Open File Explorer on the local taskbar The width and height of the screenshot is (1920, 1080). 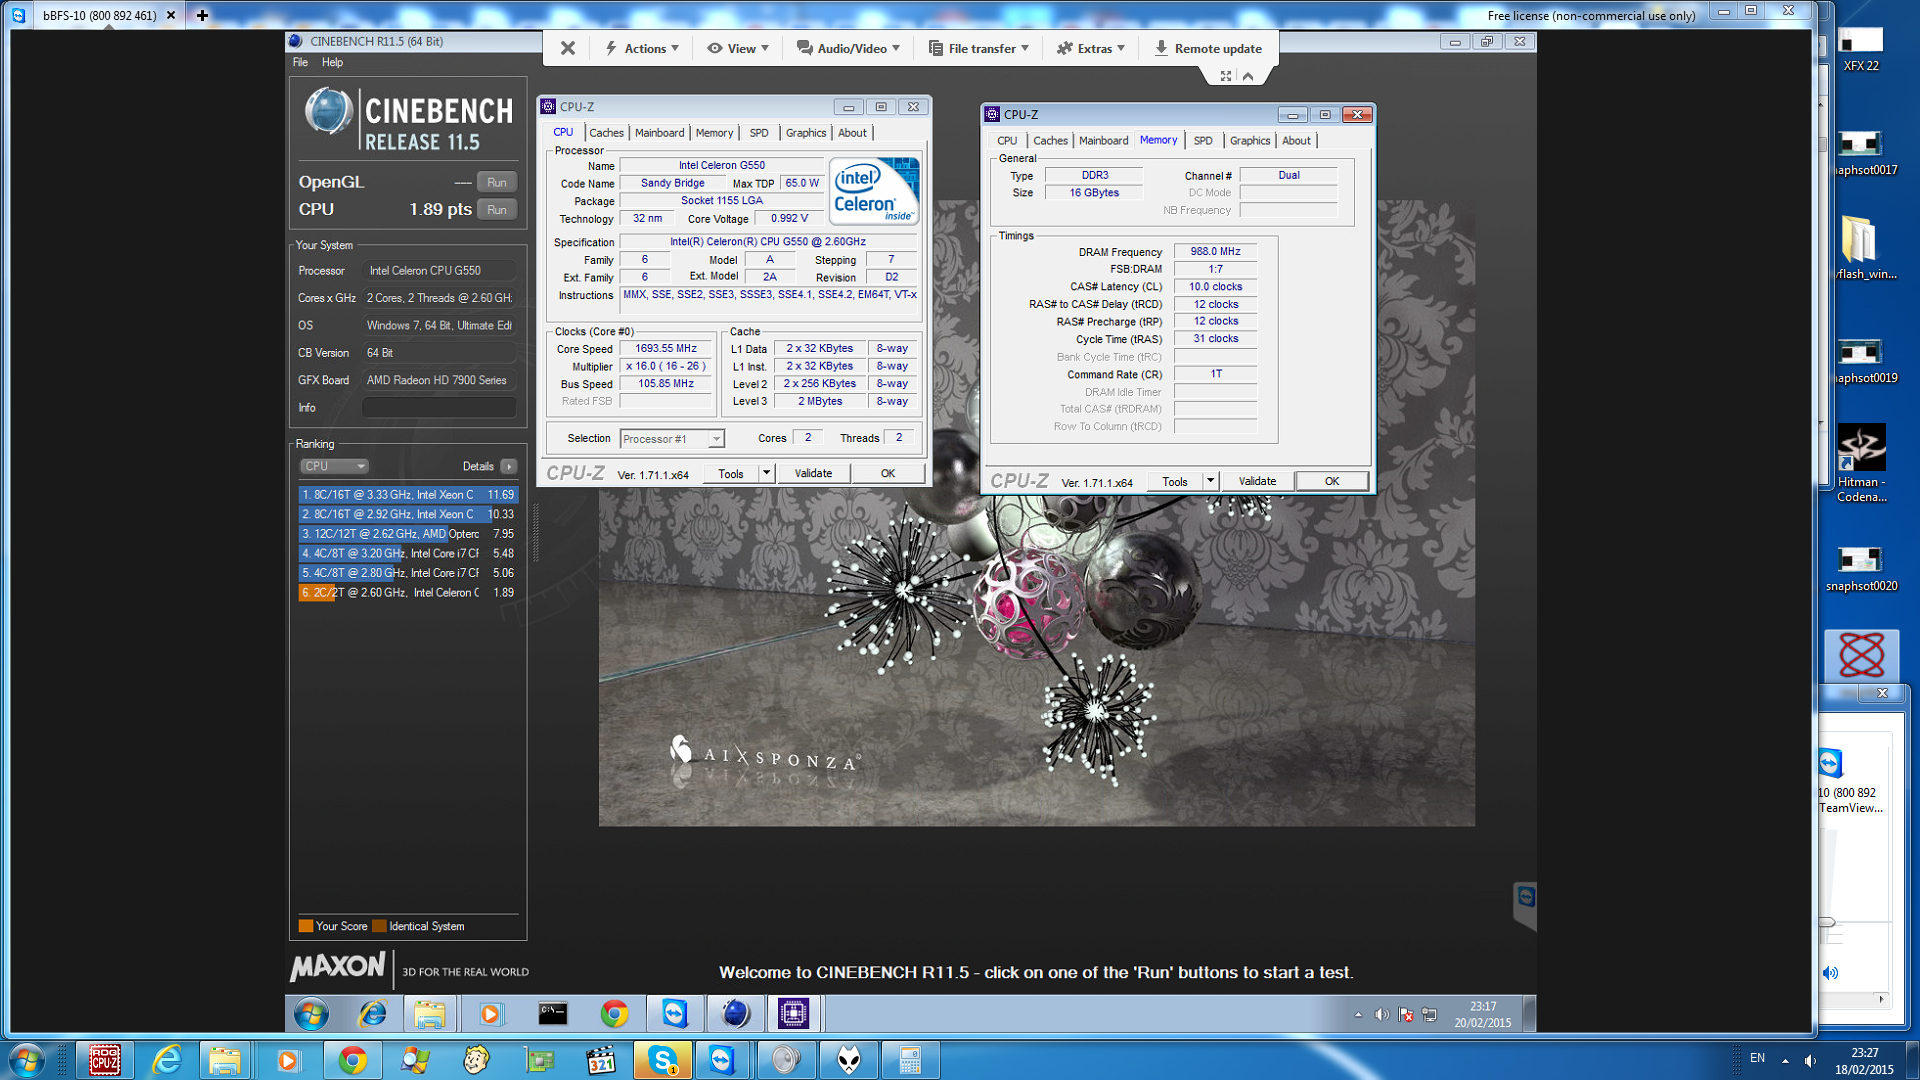tap(226, 1060)
